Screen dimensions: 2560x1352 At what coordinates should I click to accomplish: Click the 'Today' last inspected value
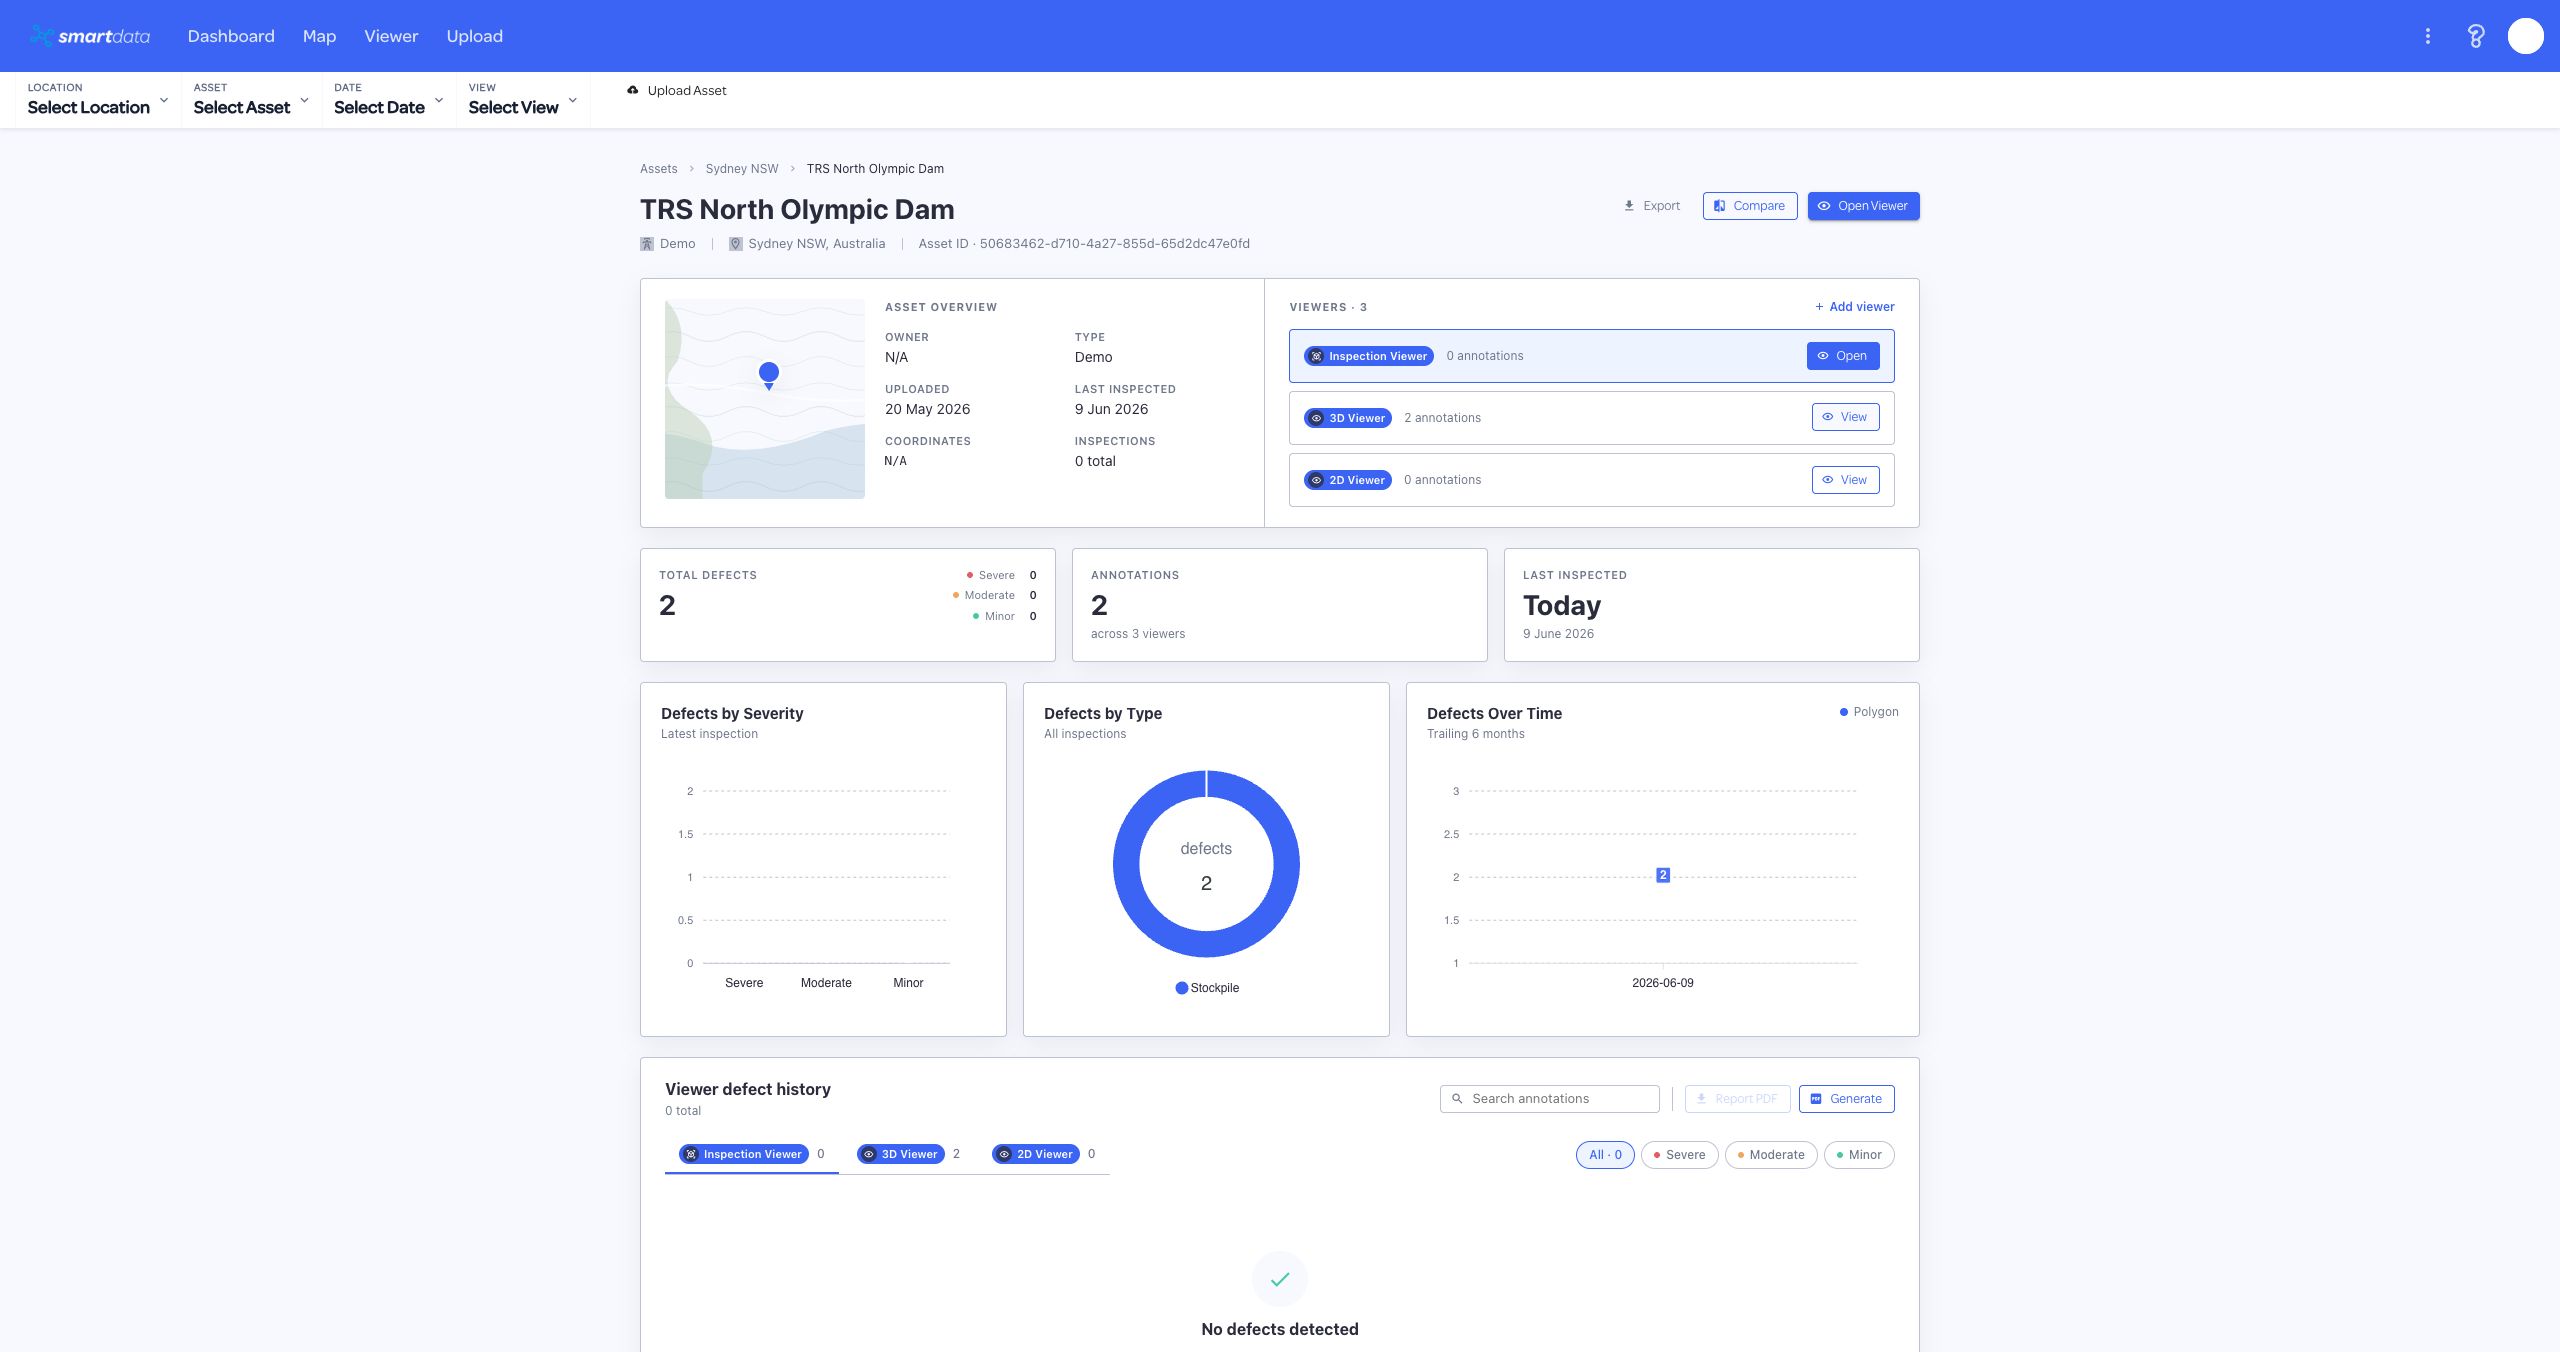1561,606
